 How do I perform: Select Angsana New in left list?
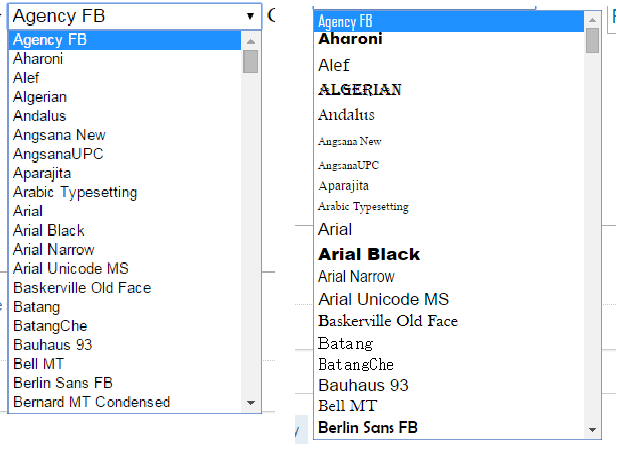point(59,135)
